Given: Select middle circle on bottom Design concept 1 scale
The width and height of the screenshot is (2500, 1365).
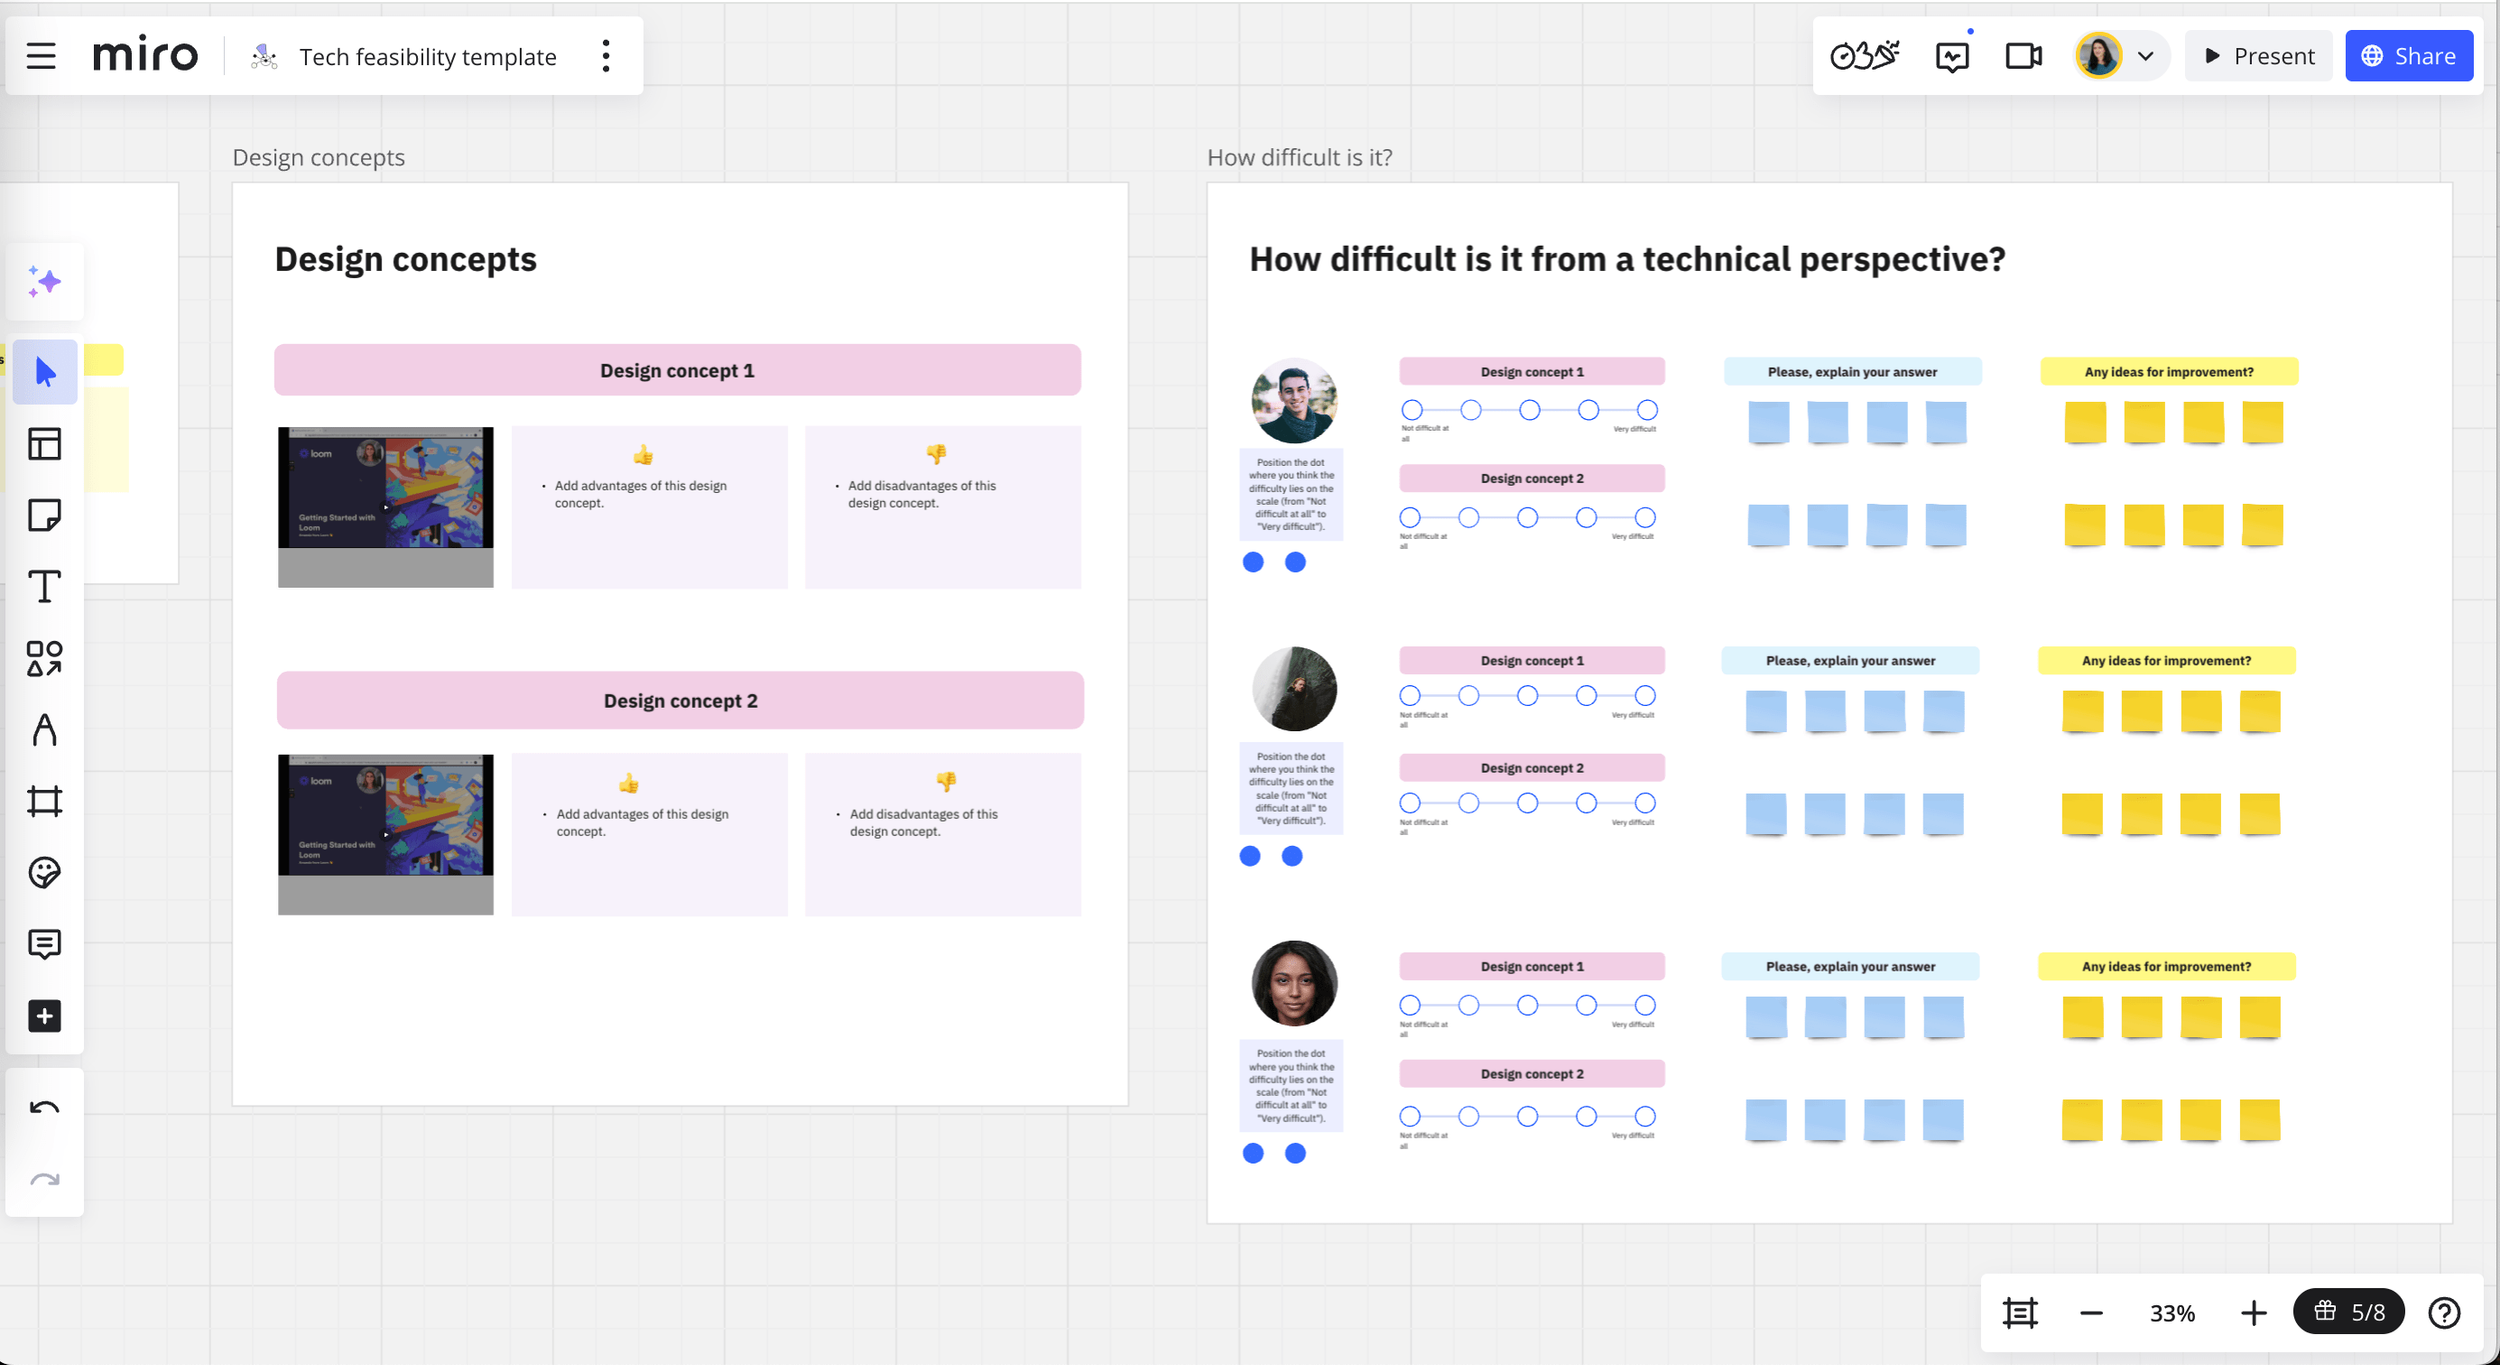Looking at the screenshot, I should tap(1527, 1005).
